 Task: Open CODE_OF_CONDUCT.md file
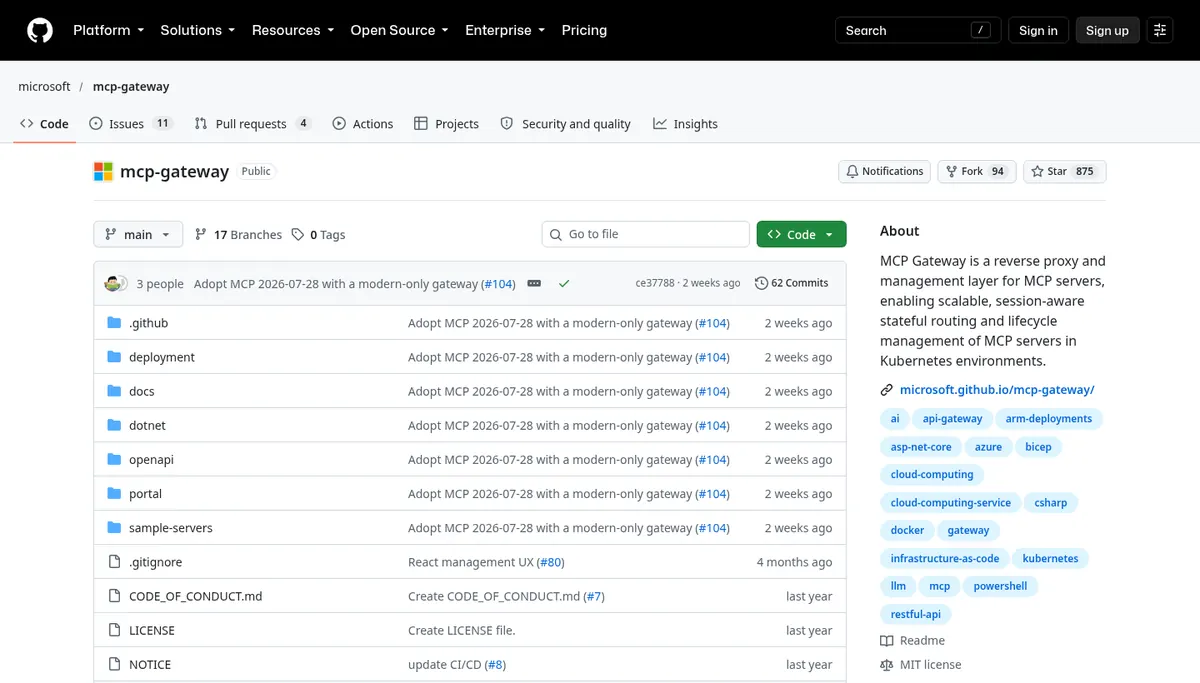(x=195, y=596)
